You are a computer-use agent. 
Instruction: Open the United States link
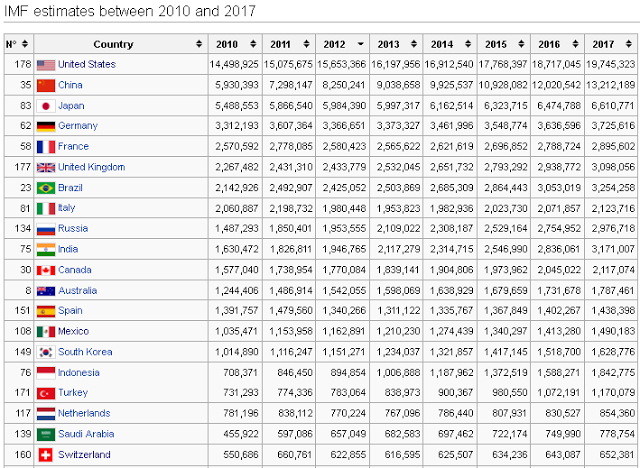pyautogui.click(x=87, y=64)
